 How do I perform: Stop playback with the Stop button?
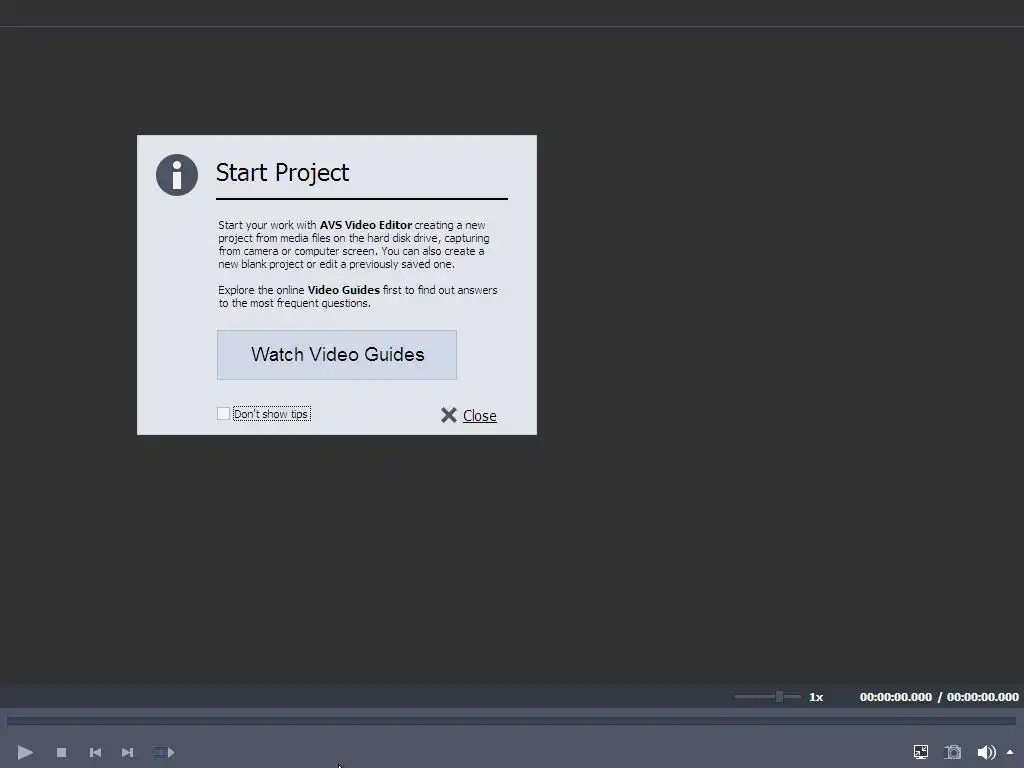pyautogui.click(x=61, y=752)
